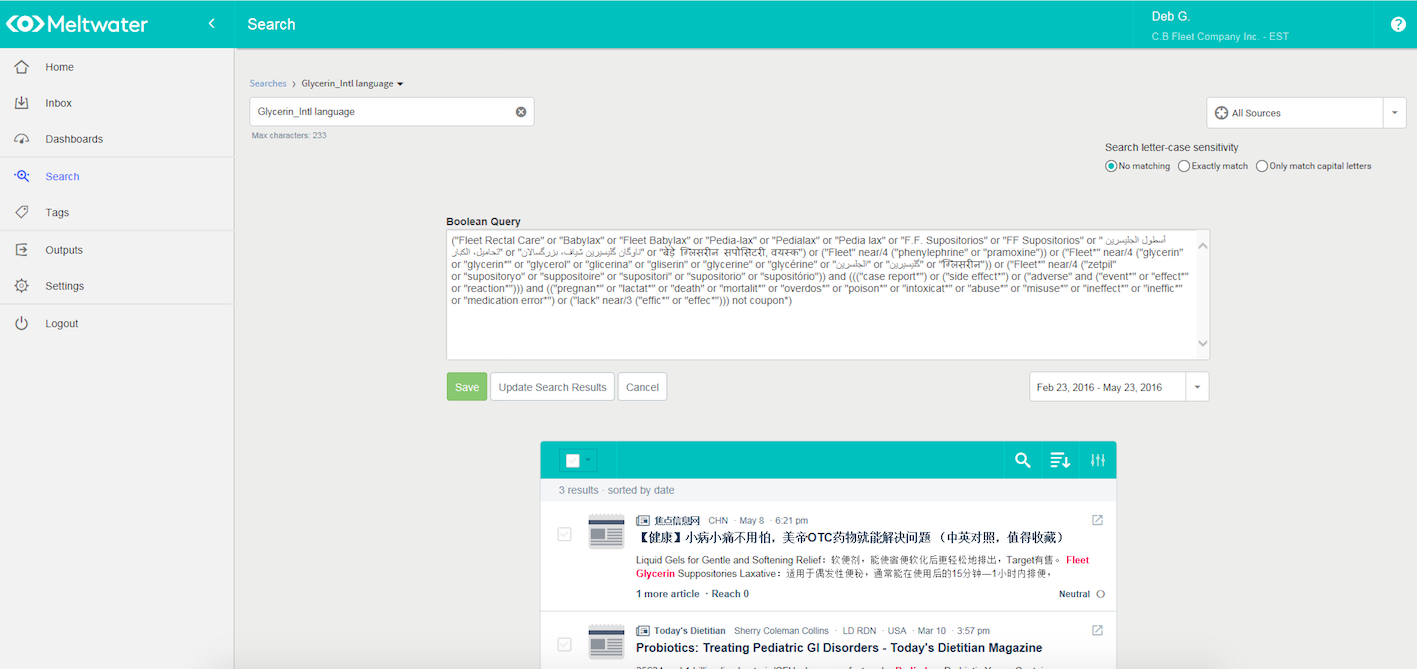The width and height of the screenshot is (1417, 669).
Task: Clear the search name with the X icon
Action: [521, 112]
